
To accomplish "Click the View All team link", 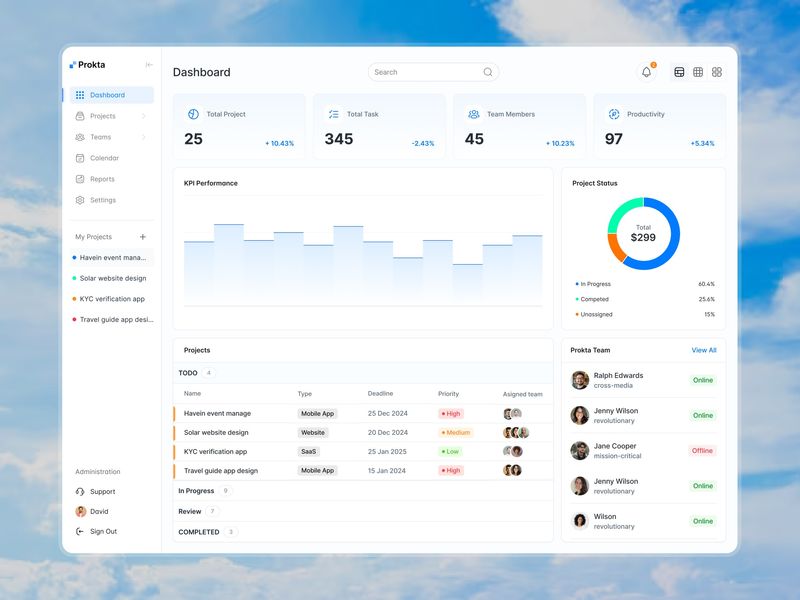I will [x=703, y=350].
